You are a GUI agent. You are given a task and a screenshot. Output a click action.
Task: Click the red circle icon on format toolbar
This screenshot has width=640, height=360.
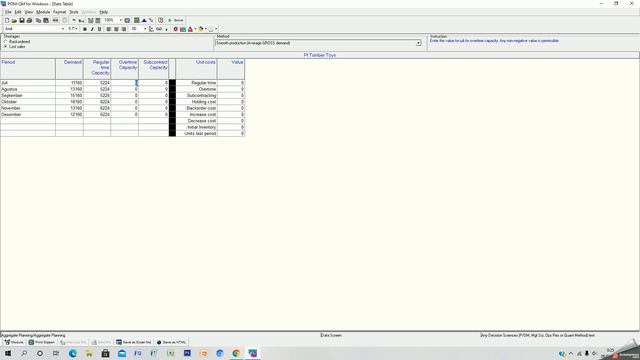pos(176,29)
